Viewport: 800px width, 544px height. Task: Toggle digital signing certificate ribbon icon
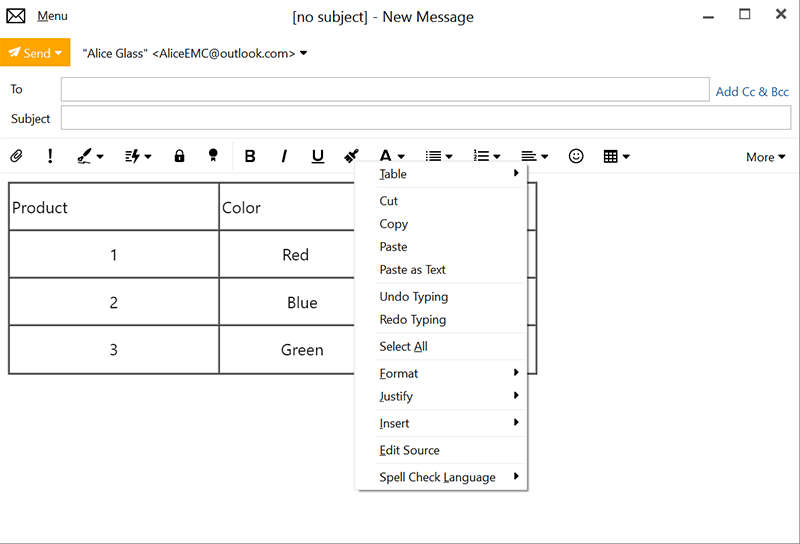point(213,156)
